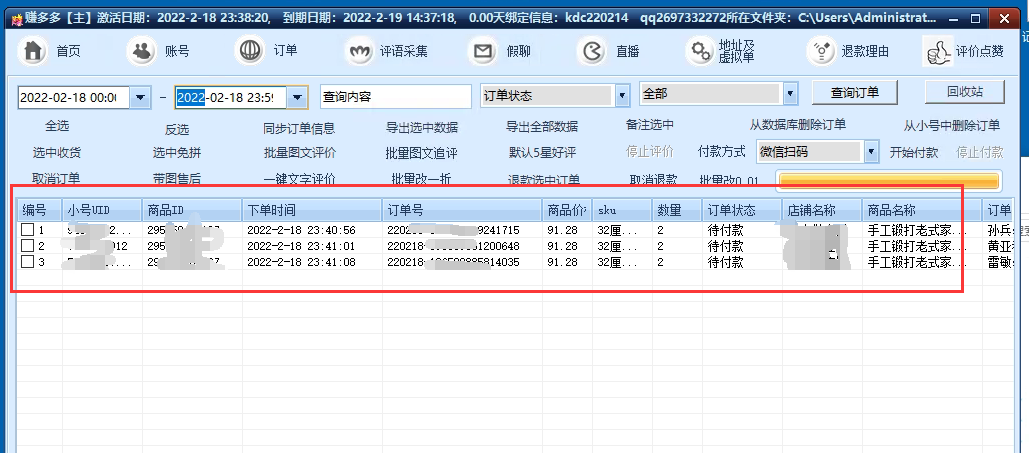Click 批量图文评价 batch review
1029x453 pixels.
(300, 153)
